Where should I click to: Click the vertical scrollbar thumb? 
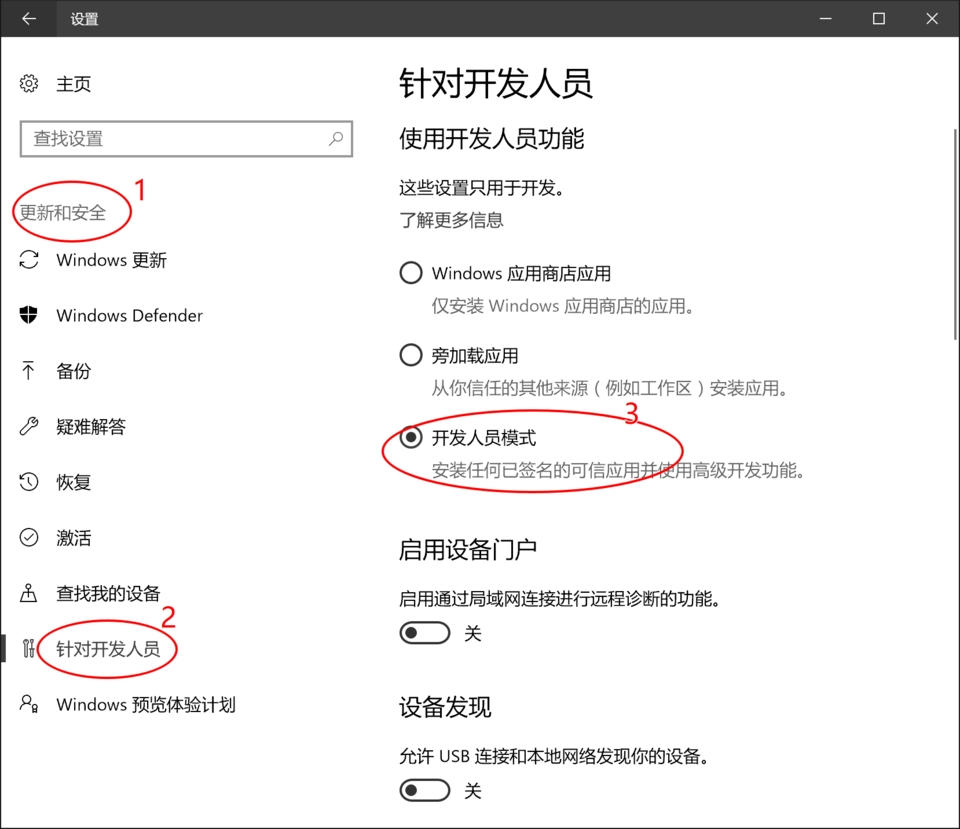[955, 234]
